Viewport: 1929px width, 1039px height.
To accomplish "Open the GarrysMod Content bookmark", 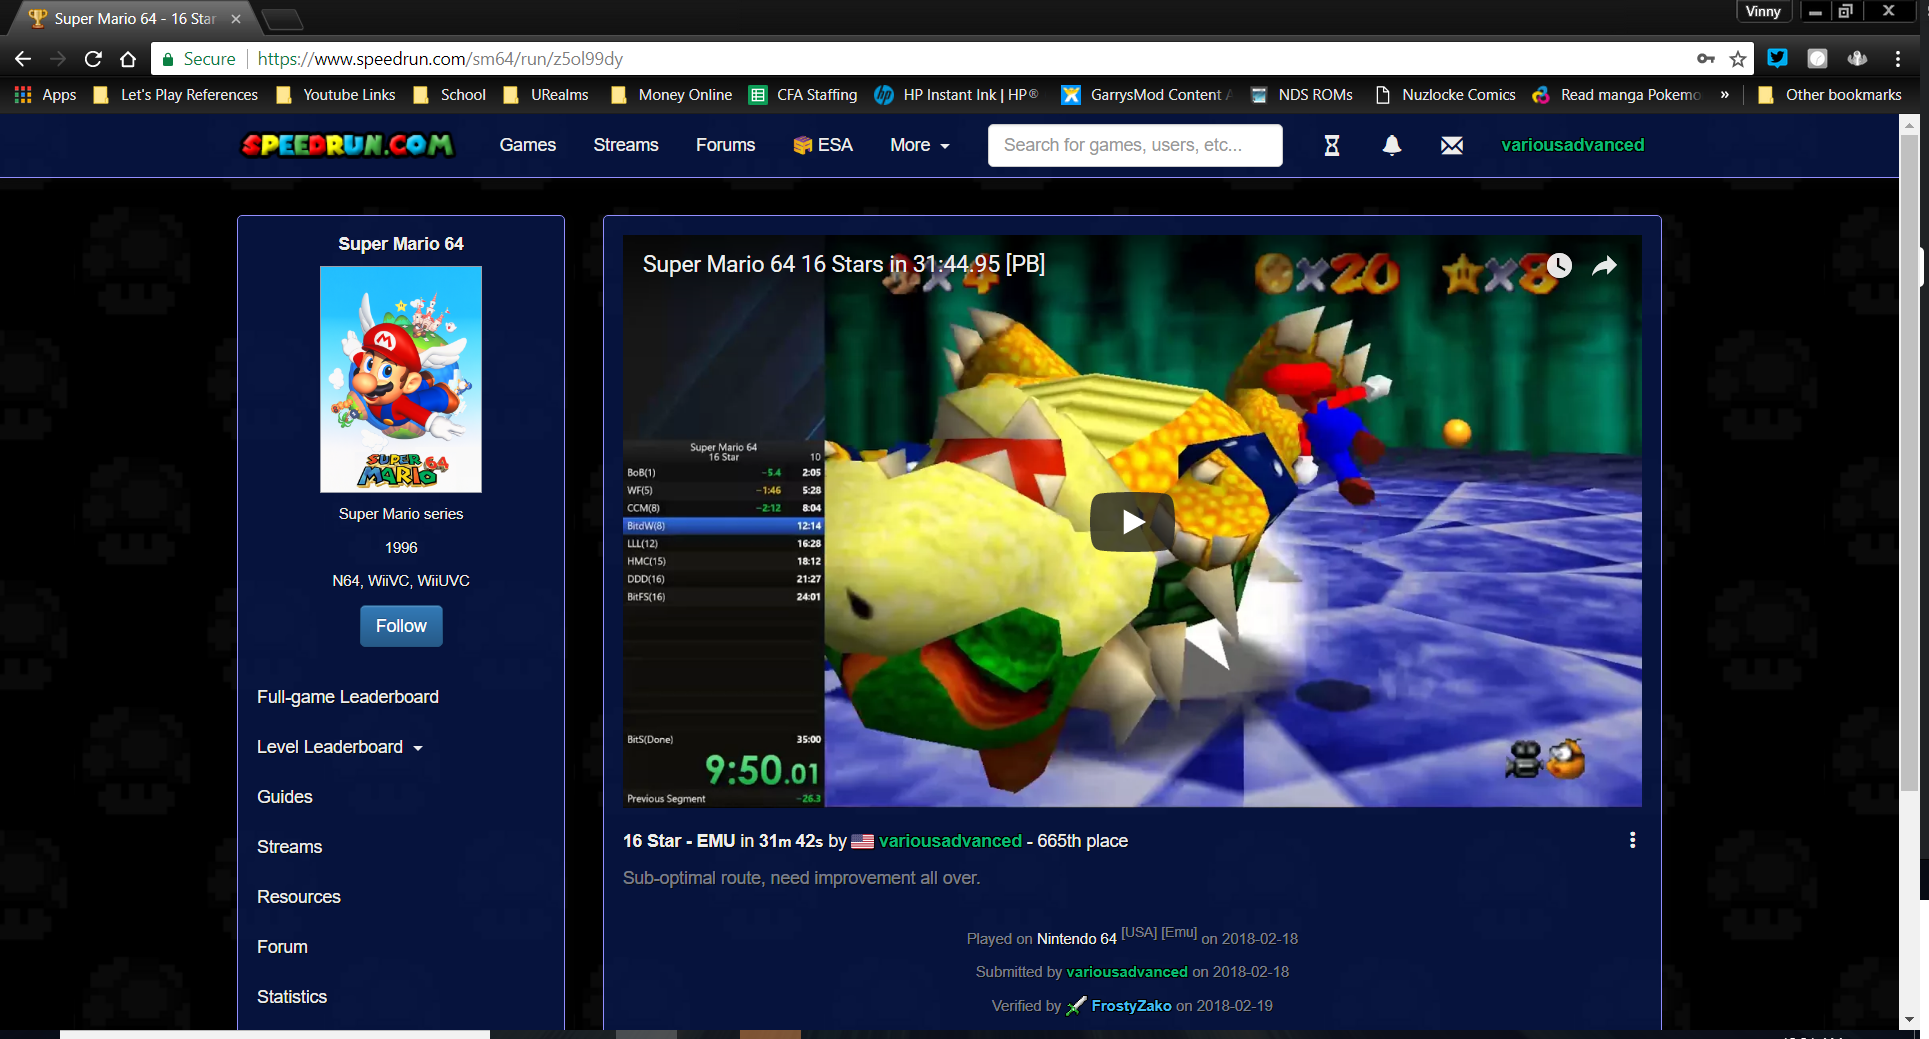I will click(1146, 95).
